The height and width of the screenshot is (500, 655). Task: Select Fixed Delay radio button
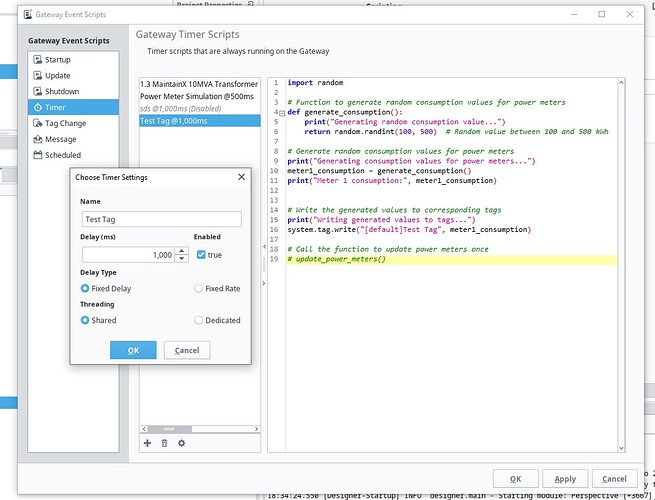coord(85,288)
